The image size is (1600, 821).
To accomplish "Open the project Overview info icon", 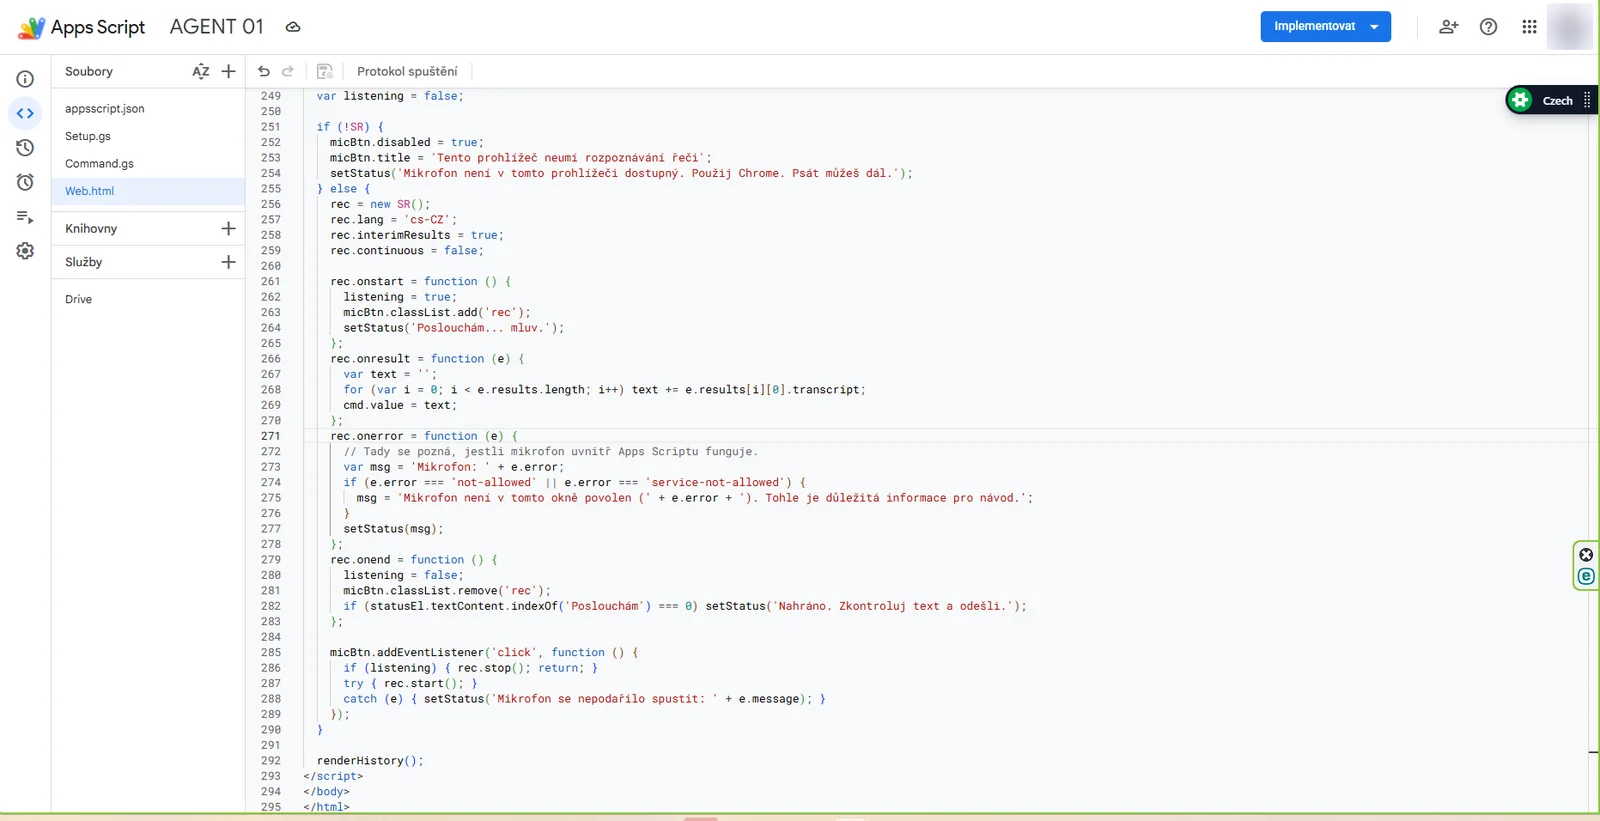I will click(25, 79).
